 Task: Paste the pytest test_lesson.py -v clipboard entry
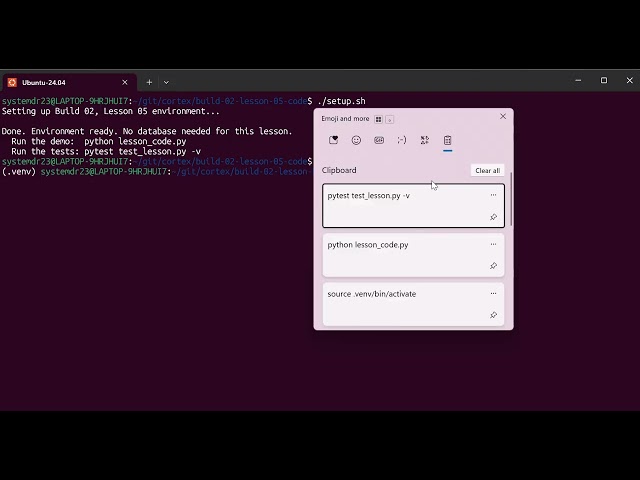coord(413,206)
